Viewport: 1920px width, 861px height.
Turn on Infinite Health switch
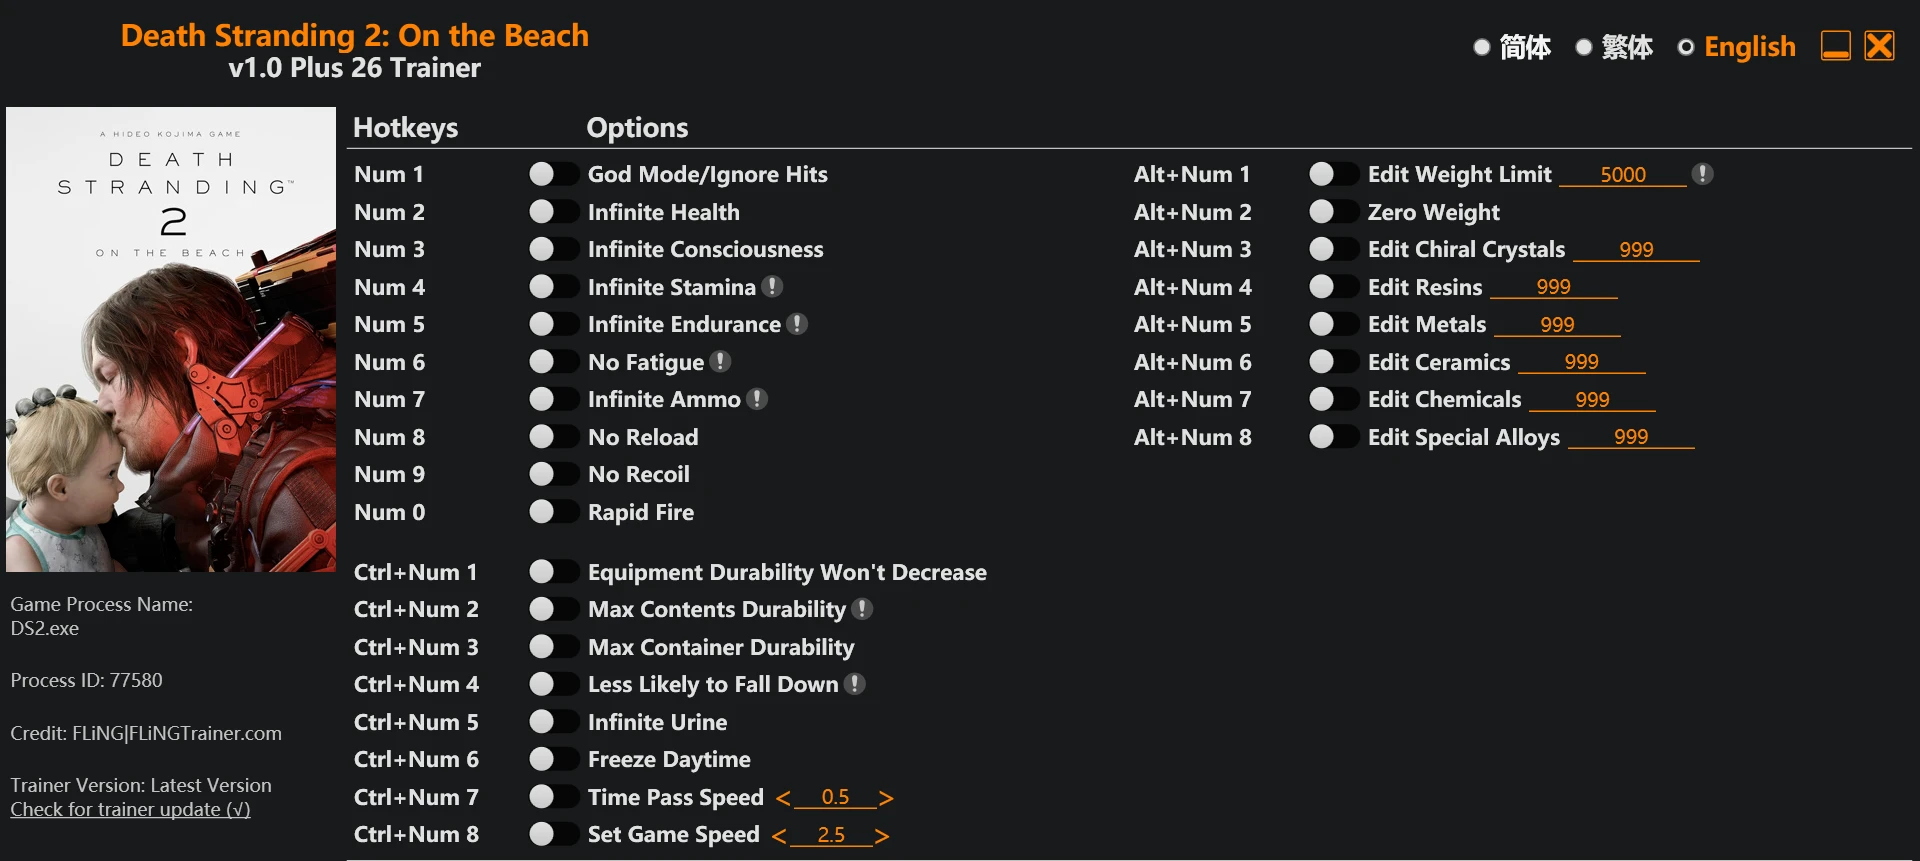tap(553, 212)
